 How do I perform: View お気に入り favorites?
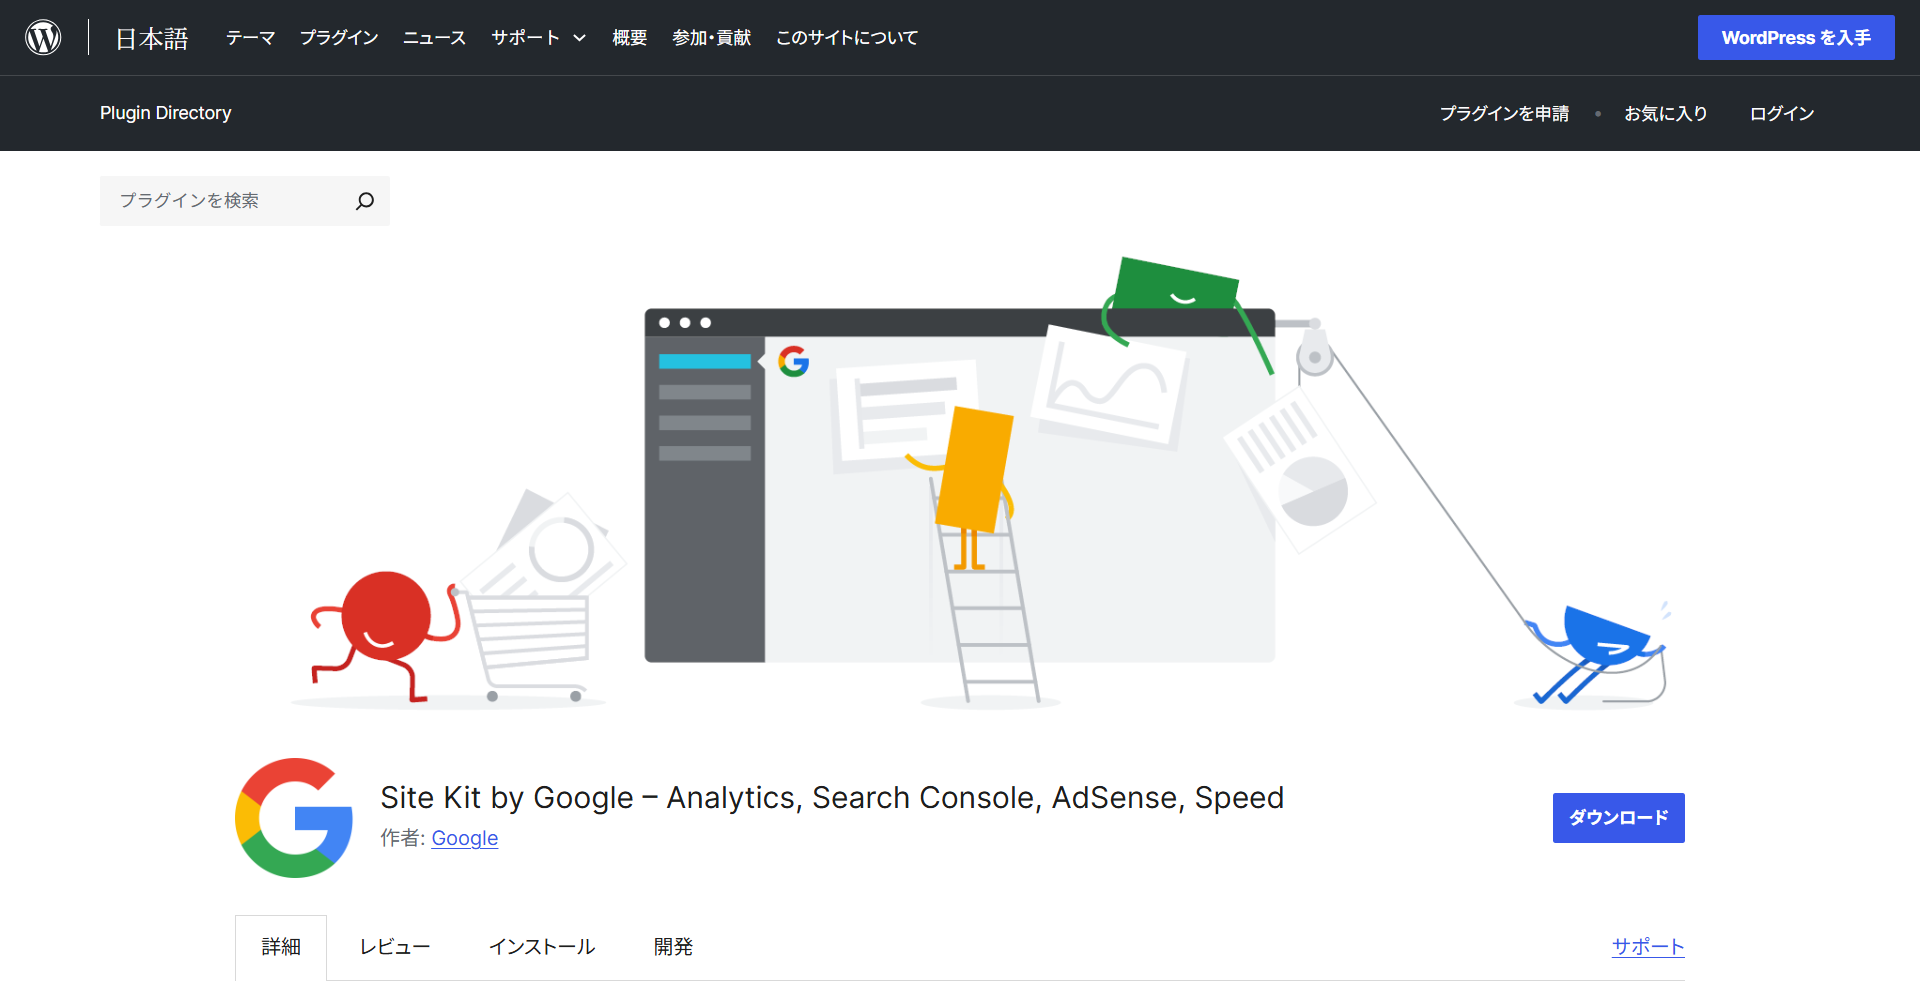[1665, 114]
